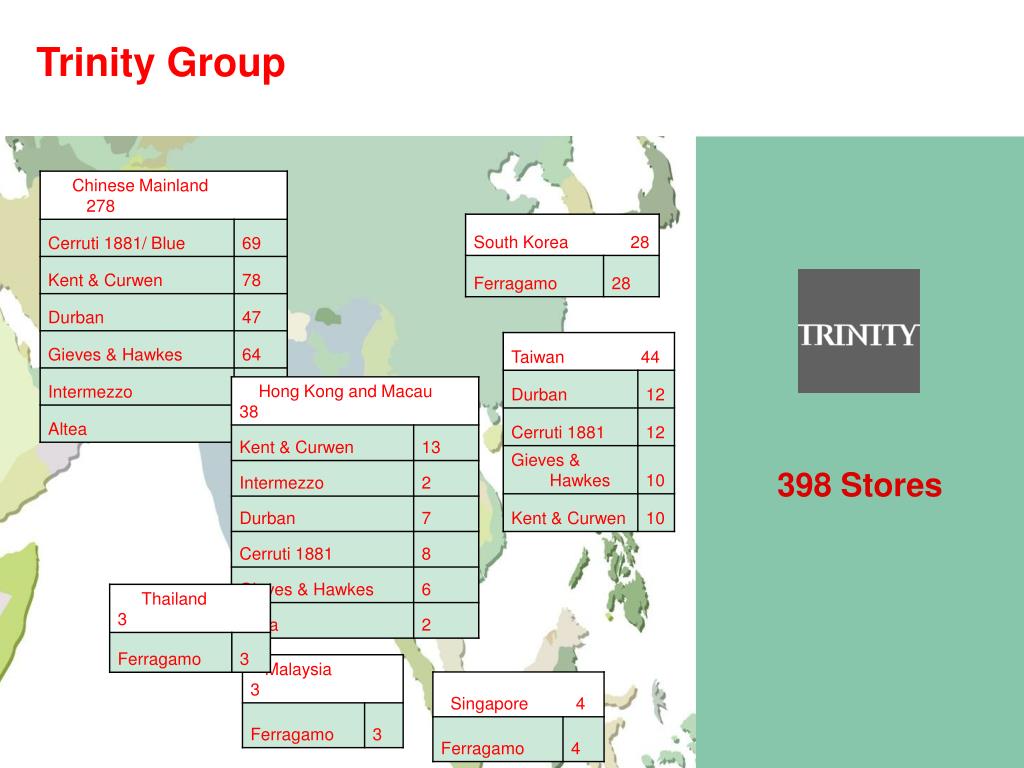The image size is (1024, 768).
Task: Click the Chinese Mainland 278 header cell
Action: click(x=163, y=195)
